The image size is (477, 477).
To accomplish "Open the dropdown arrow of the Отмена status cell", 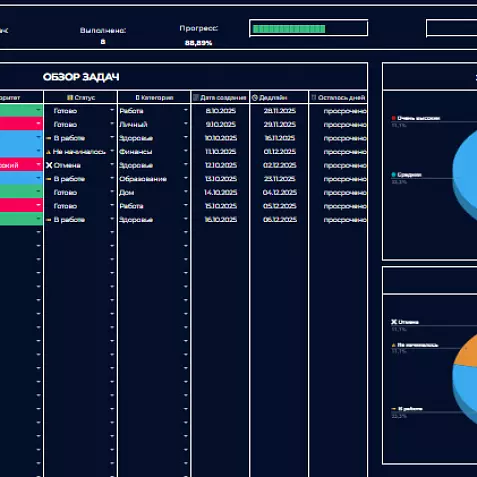I will [112, 164].
